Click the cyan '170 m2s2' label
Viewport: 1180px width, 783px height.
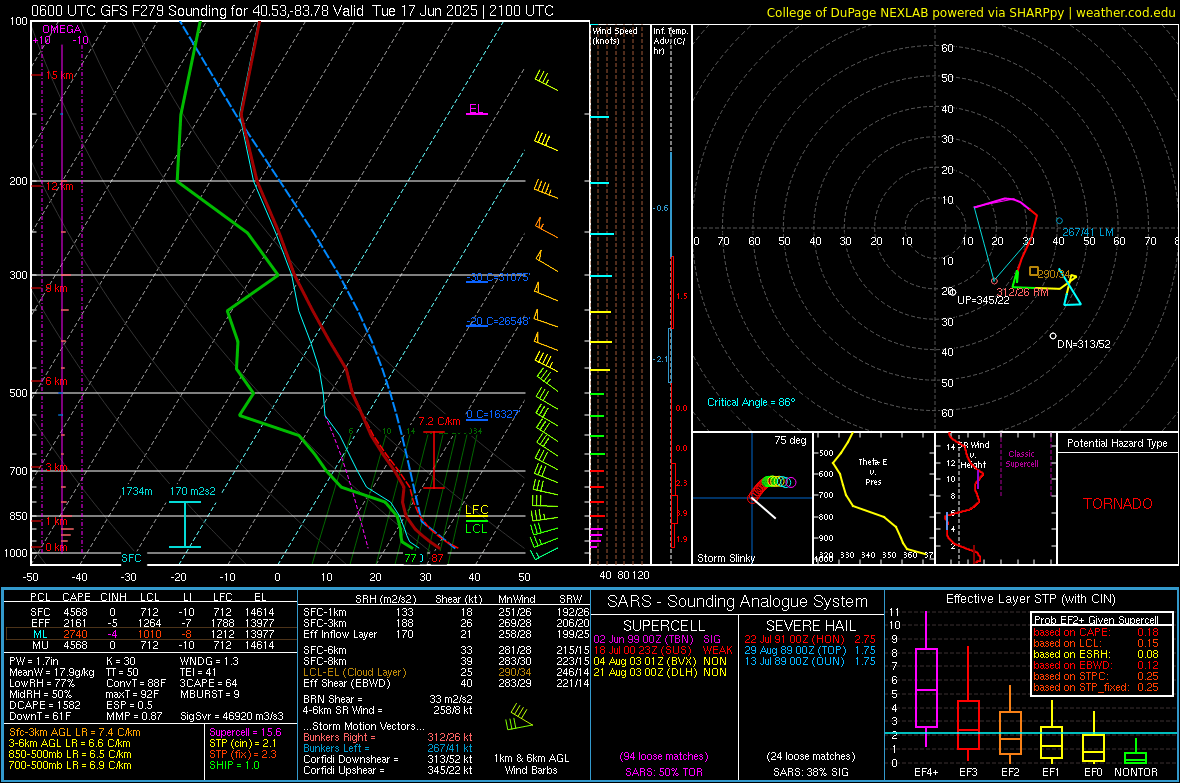click(192, 491)
